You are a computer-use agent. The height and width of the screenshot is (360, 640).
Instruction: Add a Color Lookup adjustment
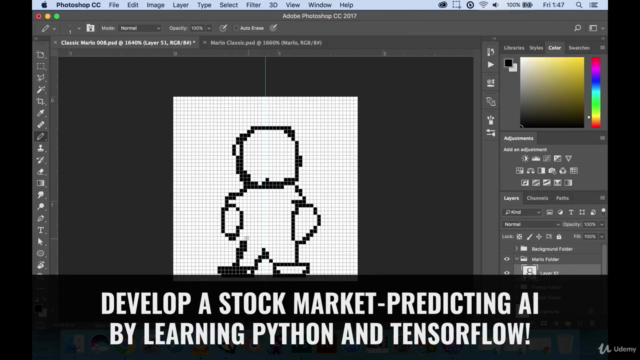pyautogui.click(x=574, y=171)
